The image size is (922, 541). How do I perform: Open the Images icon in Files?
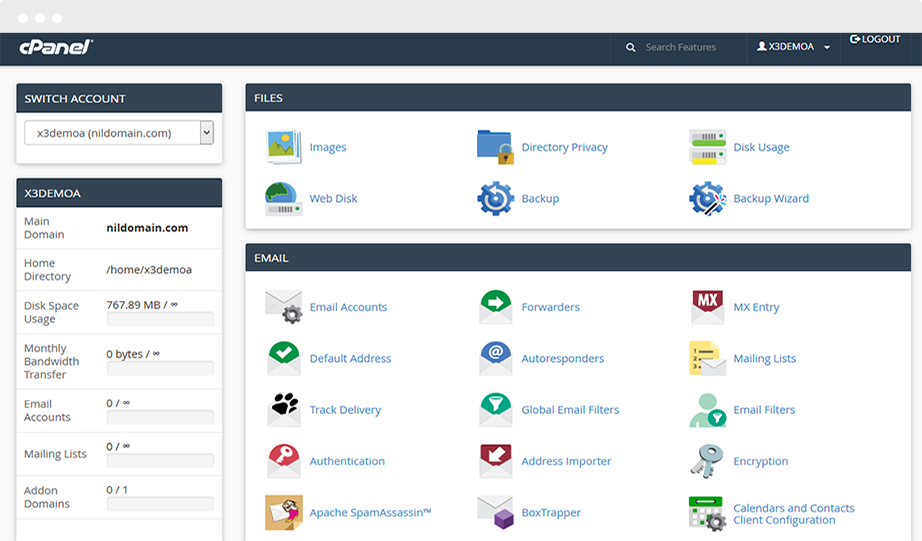pyautogui.click(x=284, y=147)
